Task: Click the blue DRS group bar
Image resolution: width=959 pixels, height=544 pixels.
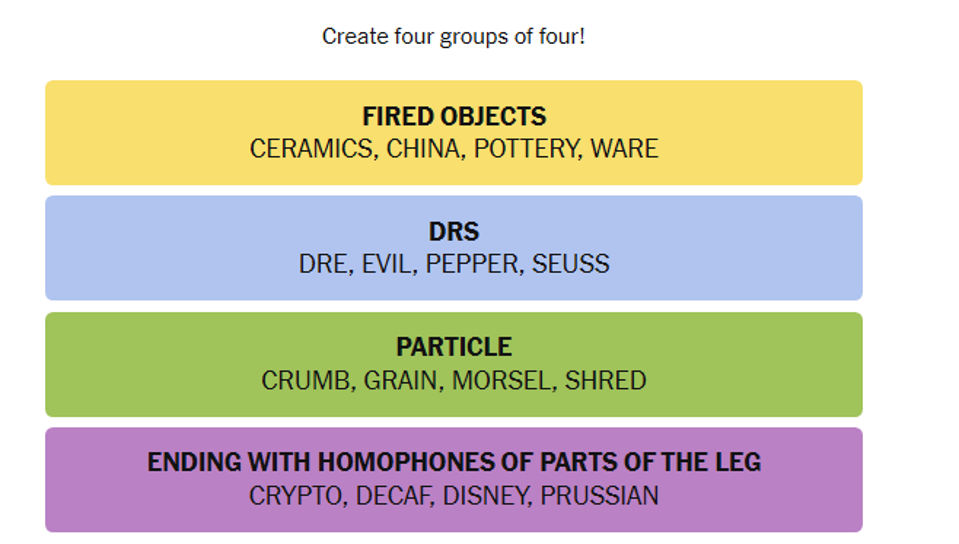Action: [x=454, y=248]
